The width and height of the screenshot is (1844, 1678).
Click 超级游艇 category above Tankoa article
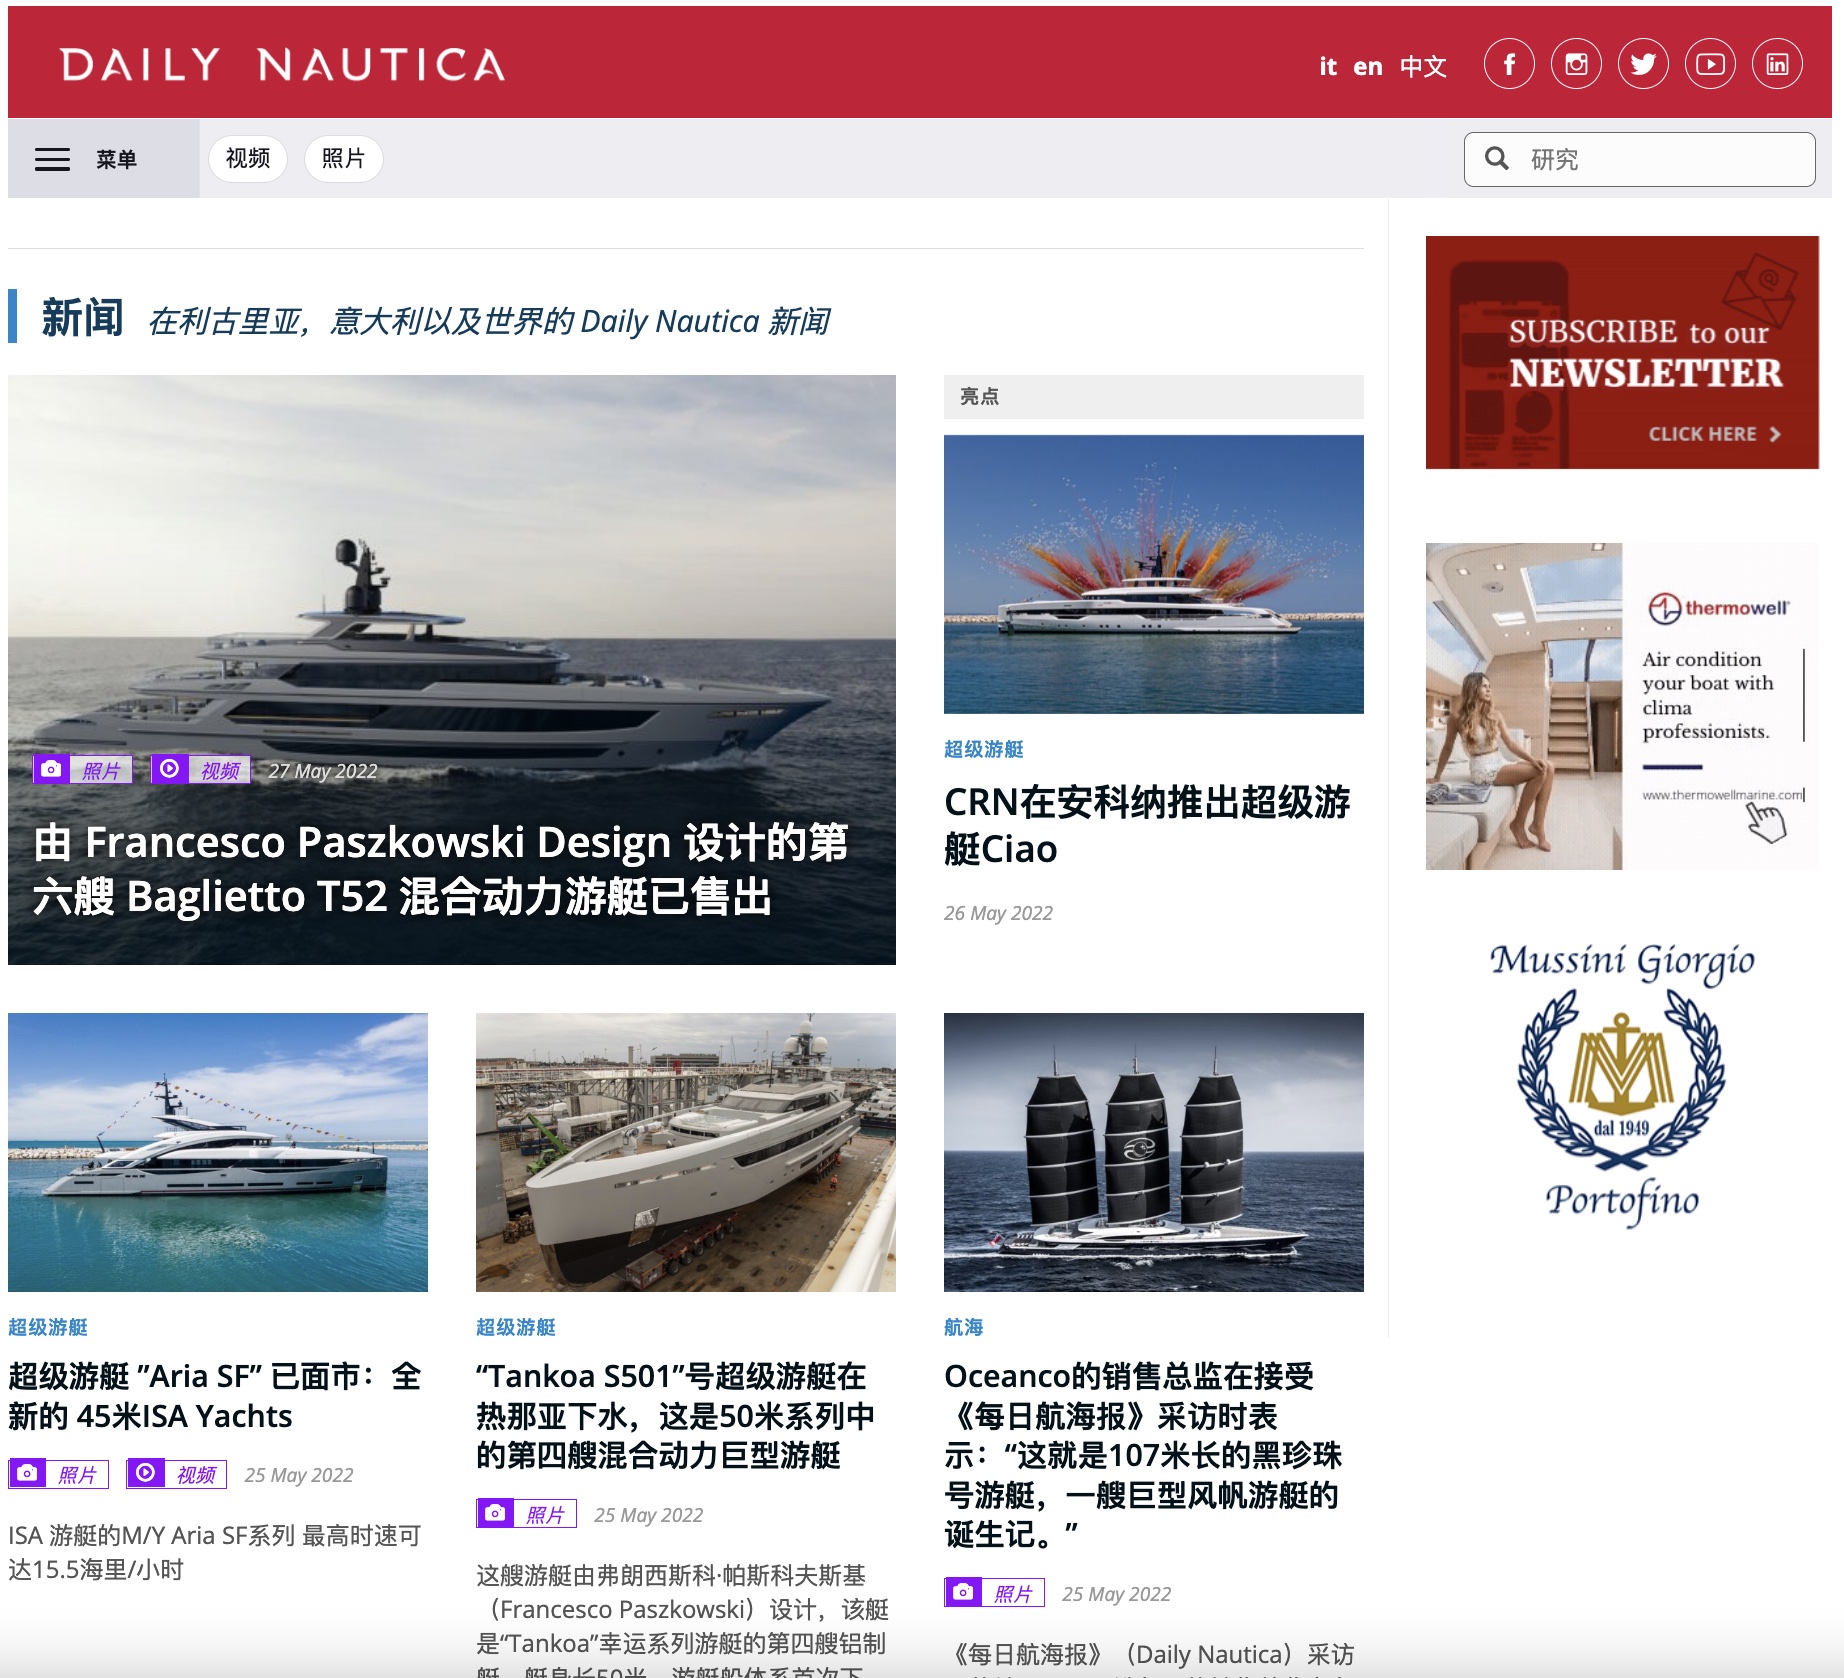[x=516, y=1327]
